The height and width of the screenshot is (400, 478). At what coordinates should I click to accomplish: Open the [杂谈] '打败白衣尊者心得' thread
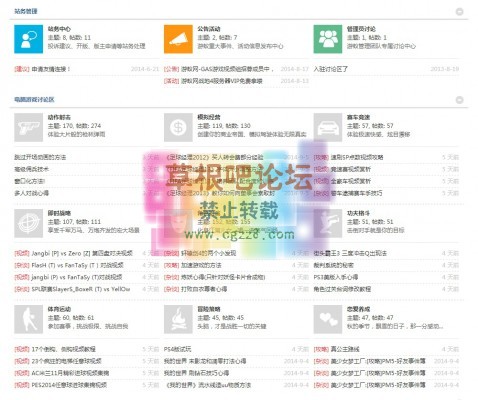coord(204,289)
